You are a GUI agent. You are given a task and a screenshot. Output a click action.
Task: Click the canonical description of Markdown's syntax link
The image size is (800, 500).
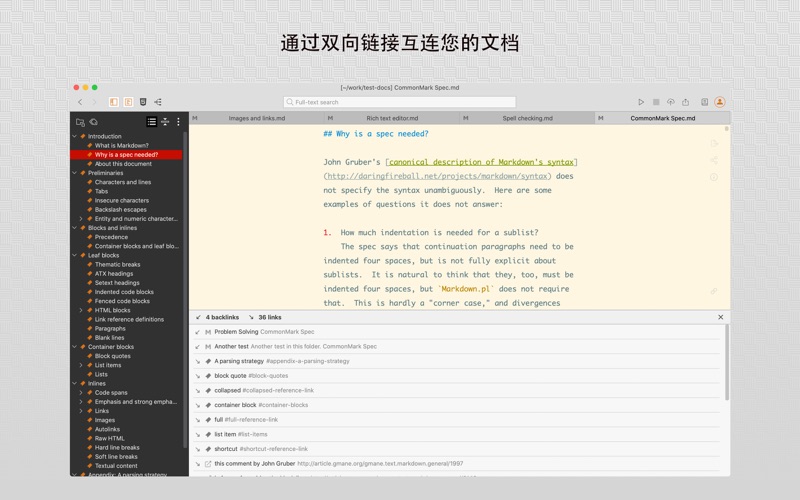(x=481, y=162)
